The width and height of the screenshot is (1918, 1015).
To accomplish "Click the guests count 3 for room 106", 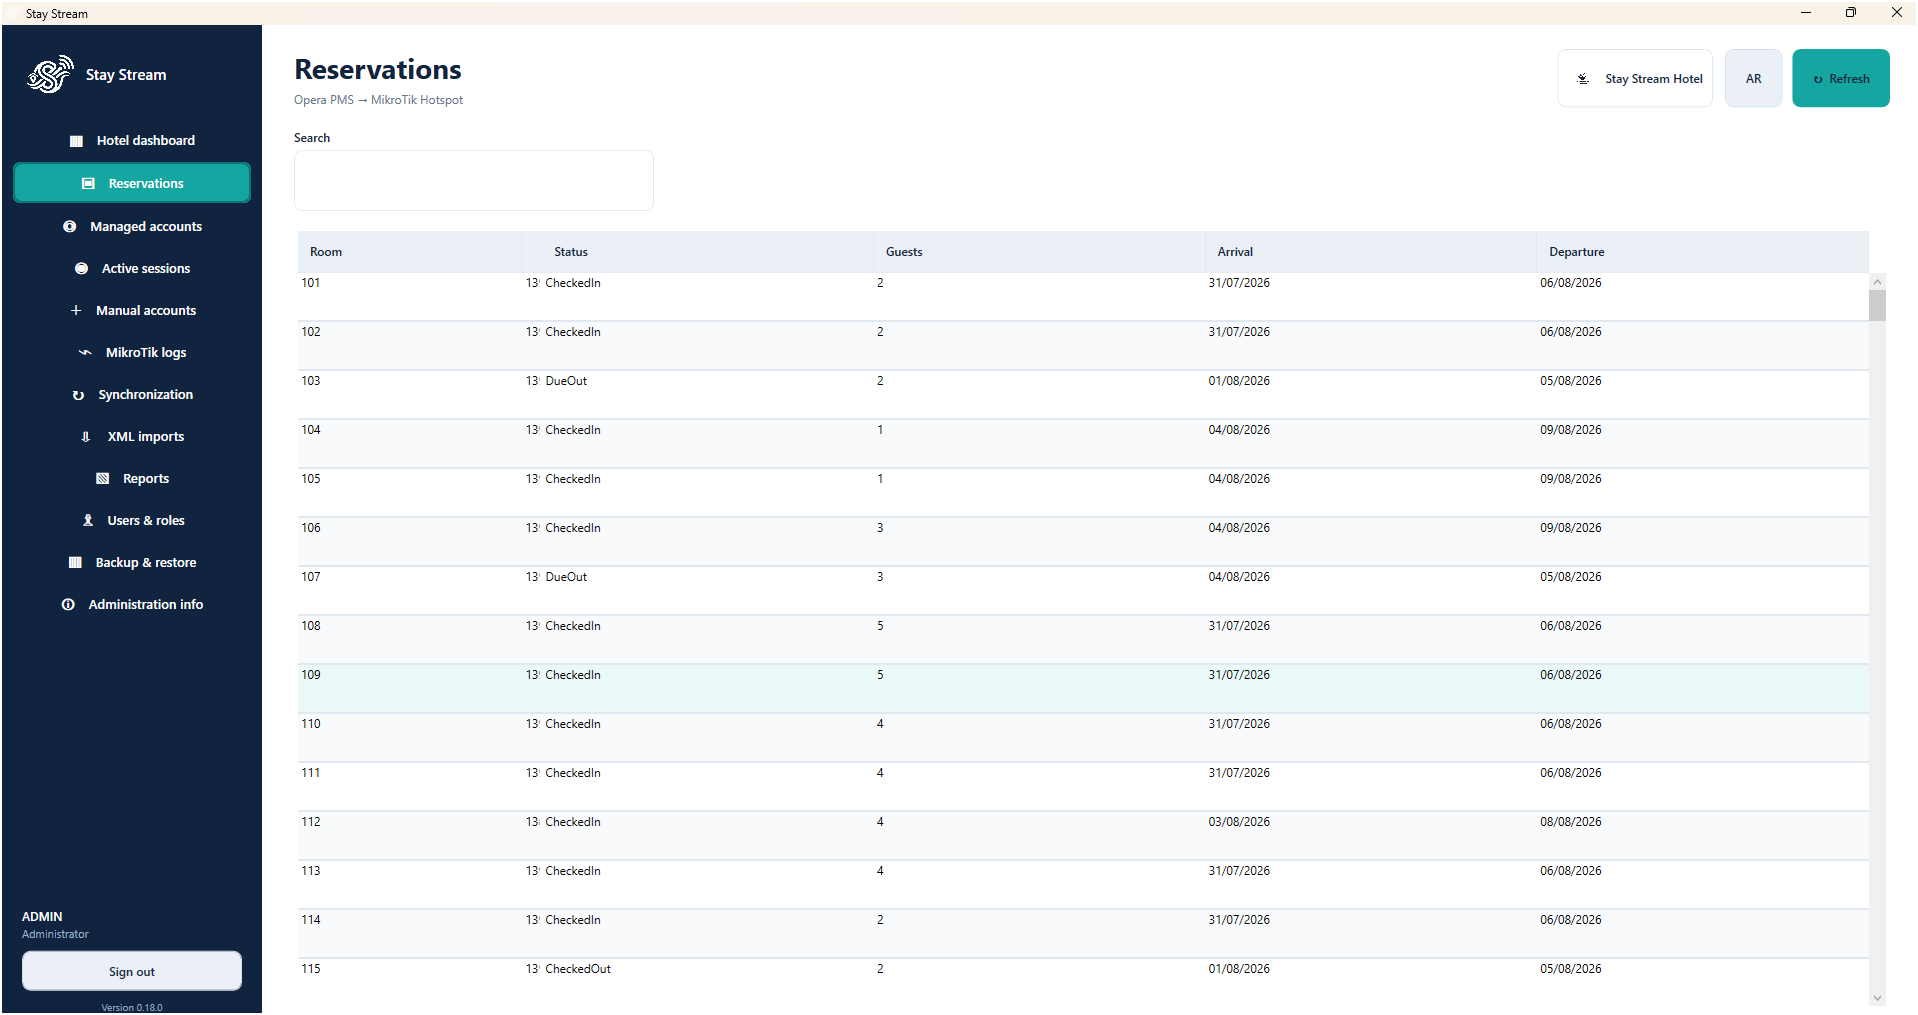I will [880, 528].
